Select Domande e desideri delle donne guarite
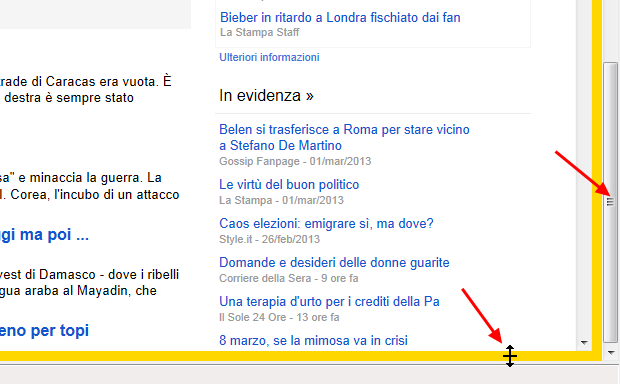 coord(334,263)
